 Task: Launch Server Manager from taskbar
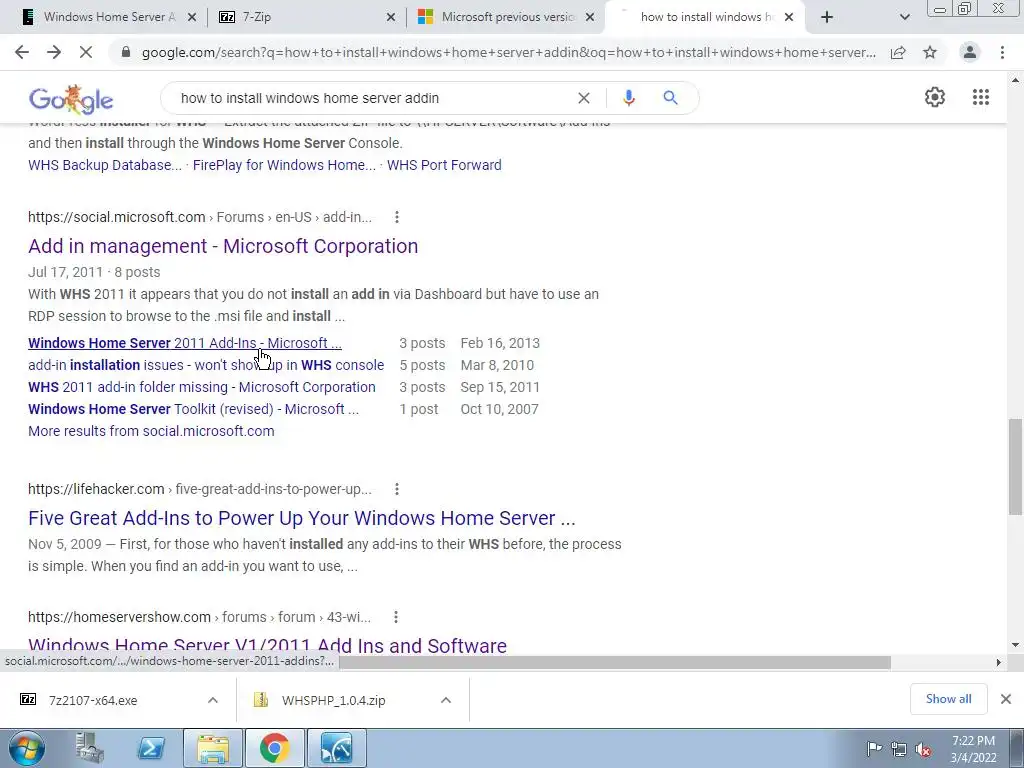click(90, 748)
